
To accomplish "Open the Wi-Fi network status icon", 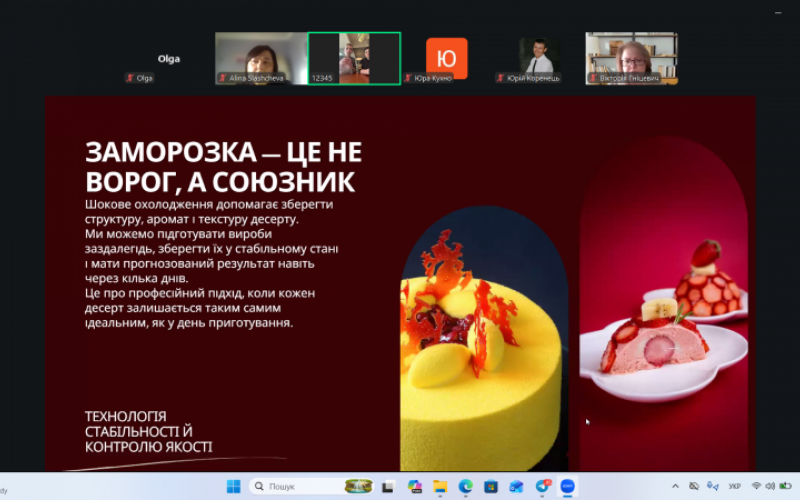I will click(756, 486).
